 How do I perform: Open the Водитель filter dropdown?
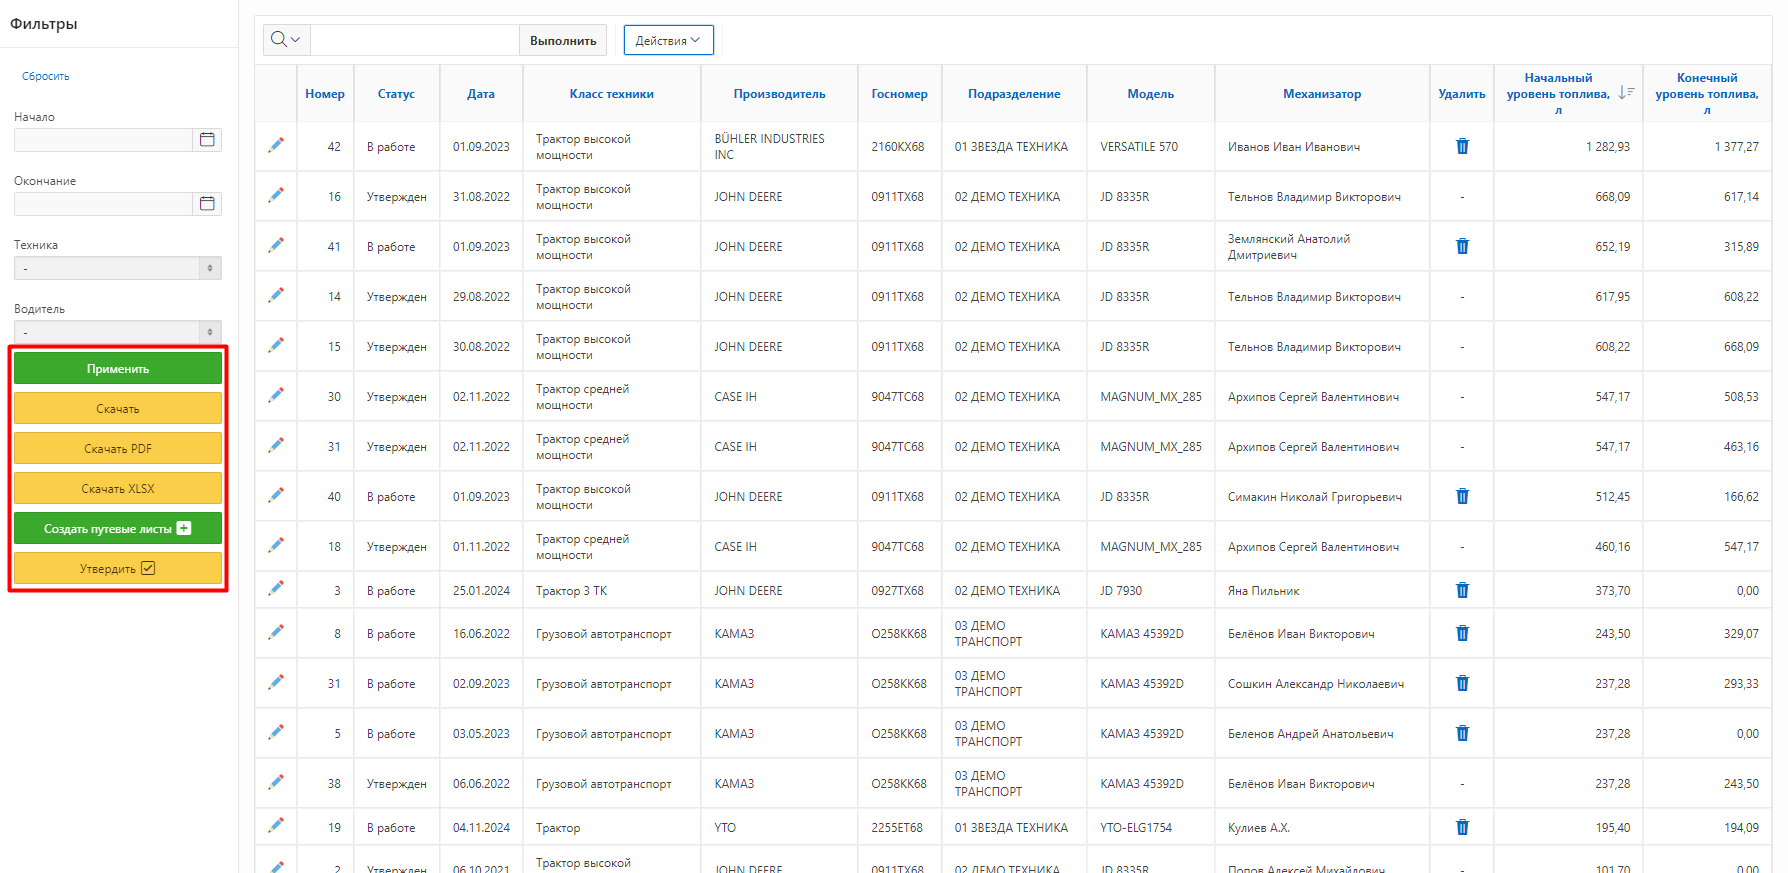click(x=118, y=332)
